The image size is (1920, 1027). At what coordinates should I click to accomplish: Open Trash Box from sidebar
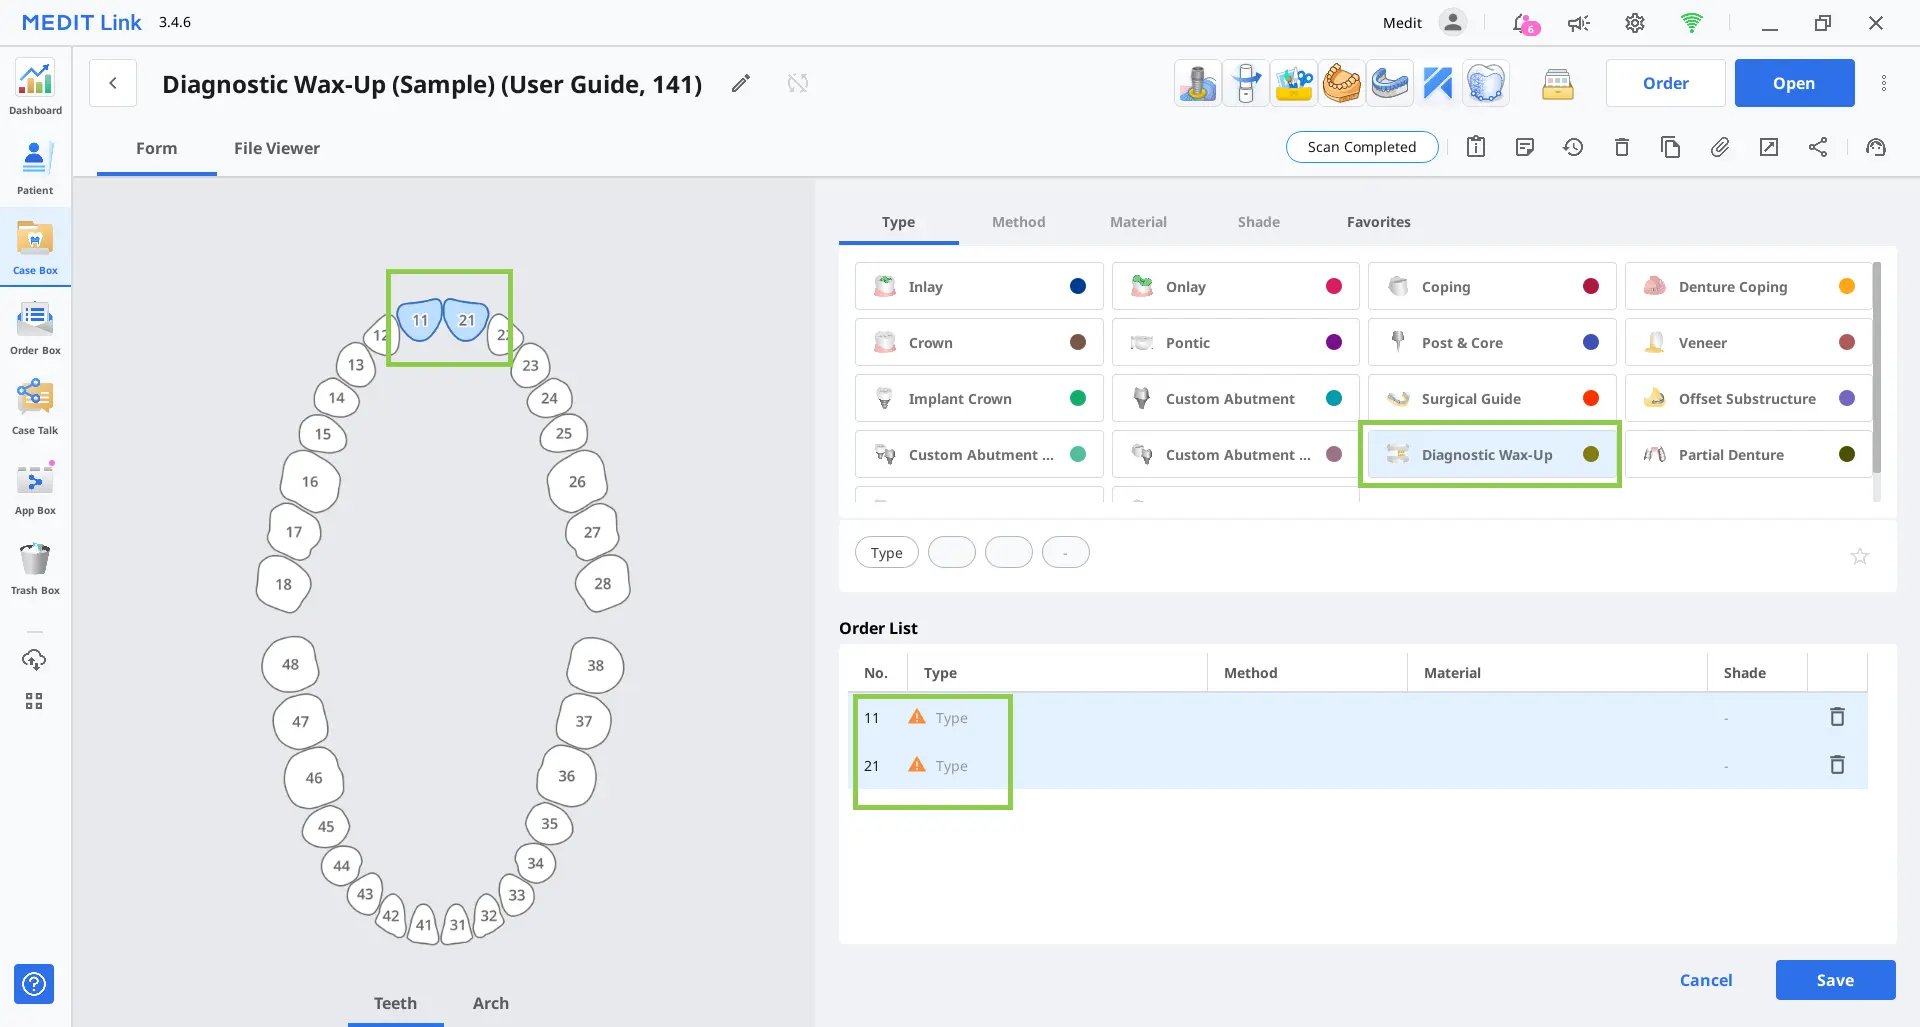coord(35,568)
